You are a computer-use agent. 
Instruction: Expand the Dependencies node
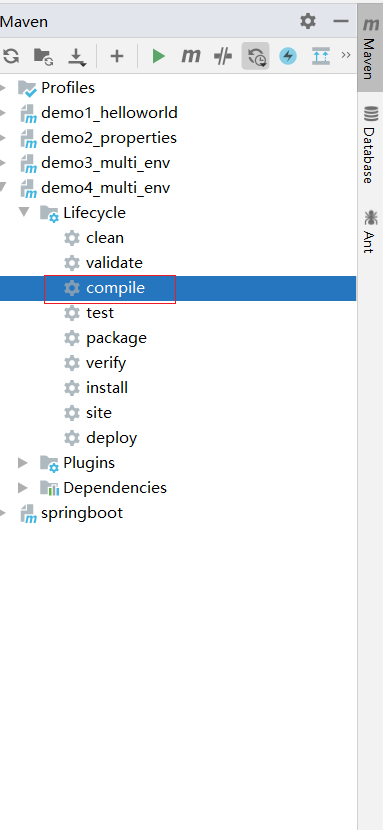pyautogui.click(x=23, y=488)
